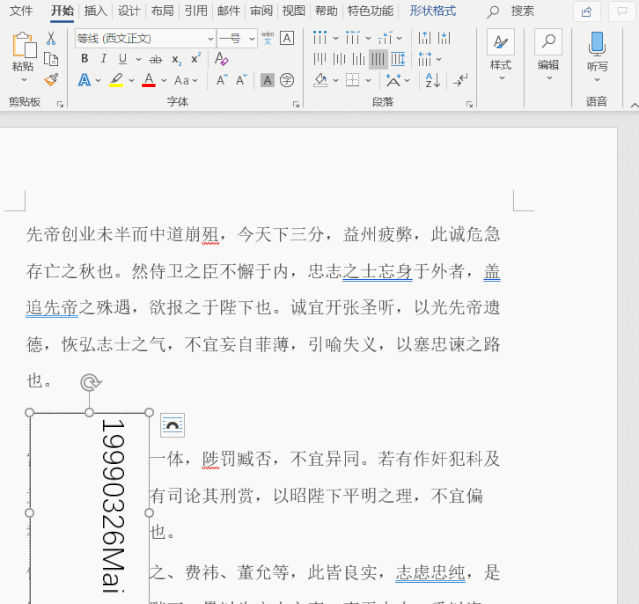Viewport: 639px width, 604px height.
Task: Click the 编辑 editing button
Action: point(548,52)
